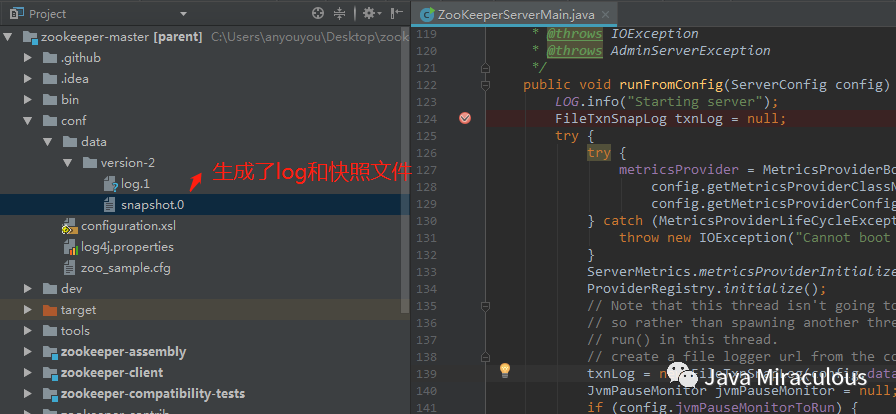Collapse the zookeeper-master parent node
This screenshot has height=414, width=896.
pyautogui.click(x=7, y=37)
